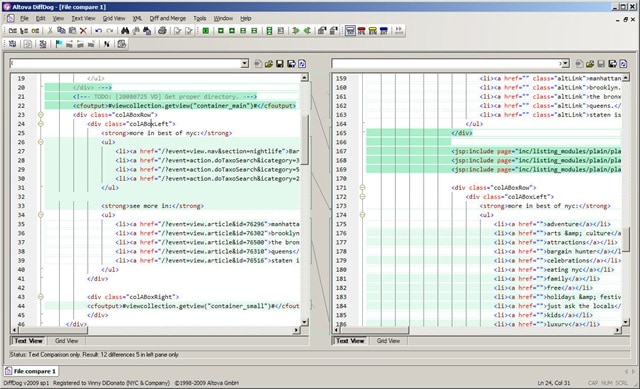Image resolution: width=640 pixels, height=389 pixels.
Task: Select the File compare 1 document tab
Action: pyautogui.click(x=31, y=371)
